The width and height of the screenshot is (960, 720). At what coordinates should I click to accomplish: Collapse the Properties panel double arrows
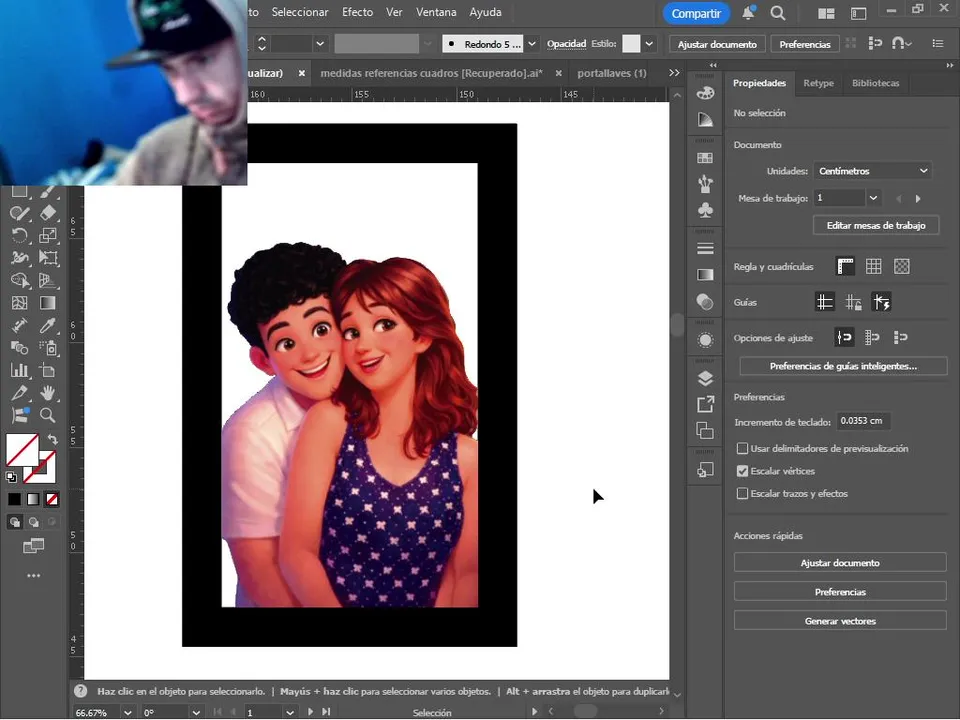coord(950,65)
